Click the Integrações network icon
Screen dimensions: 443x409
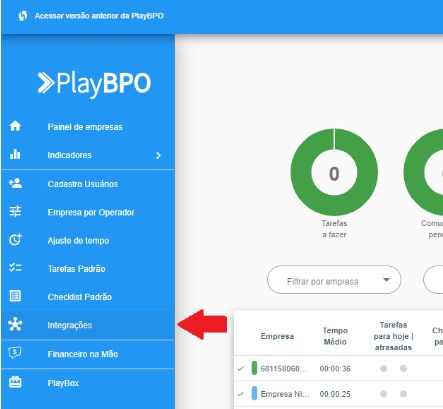(x=15, y=324)
